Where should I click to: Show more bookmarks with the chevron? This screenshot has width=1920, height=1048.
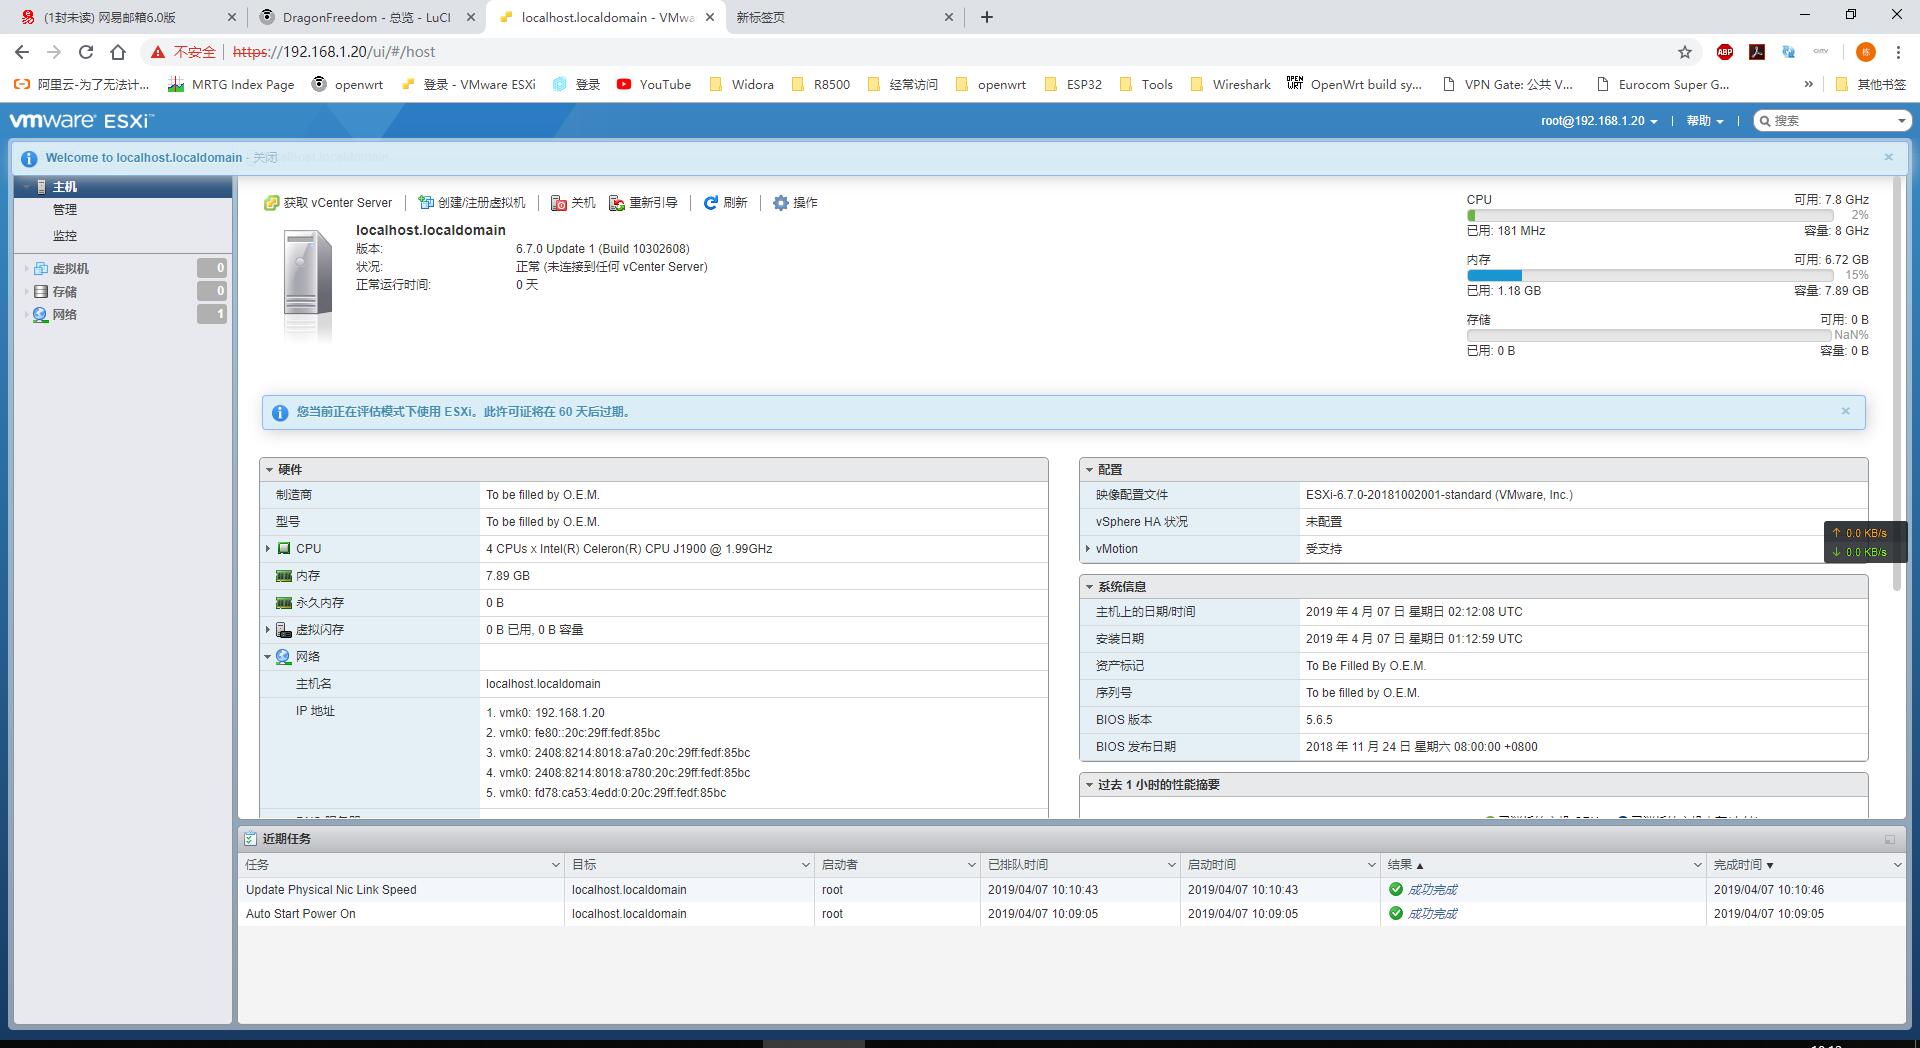pos(1808,84)
